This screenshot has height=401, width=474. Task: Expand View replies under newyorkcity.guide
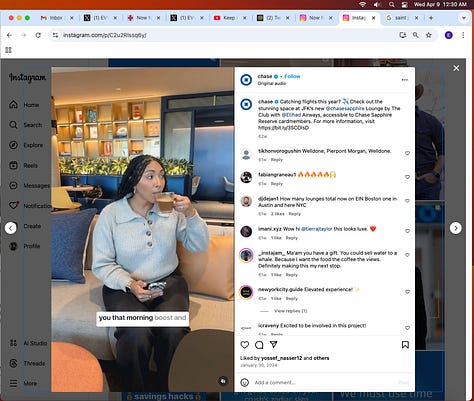click(x=290, y=311)
